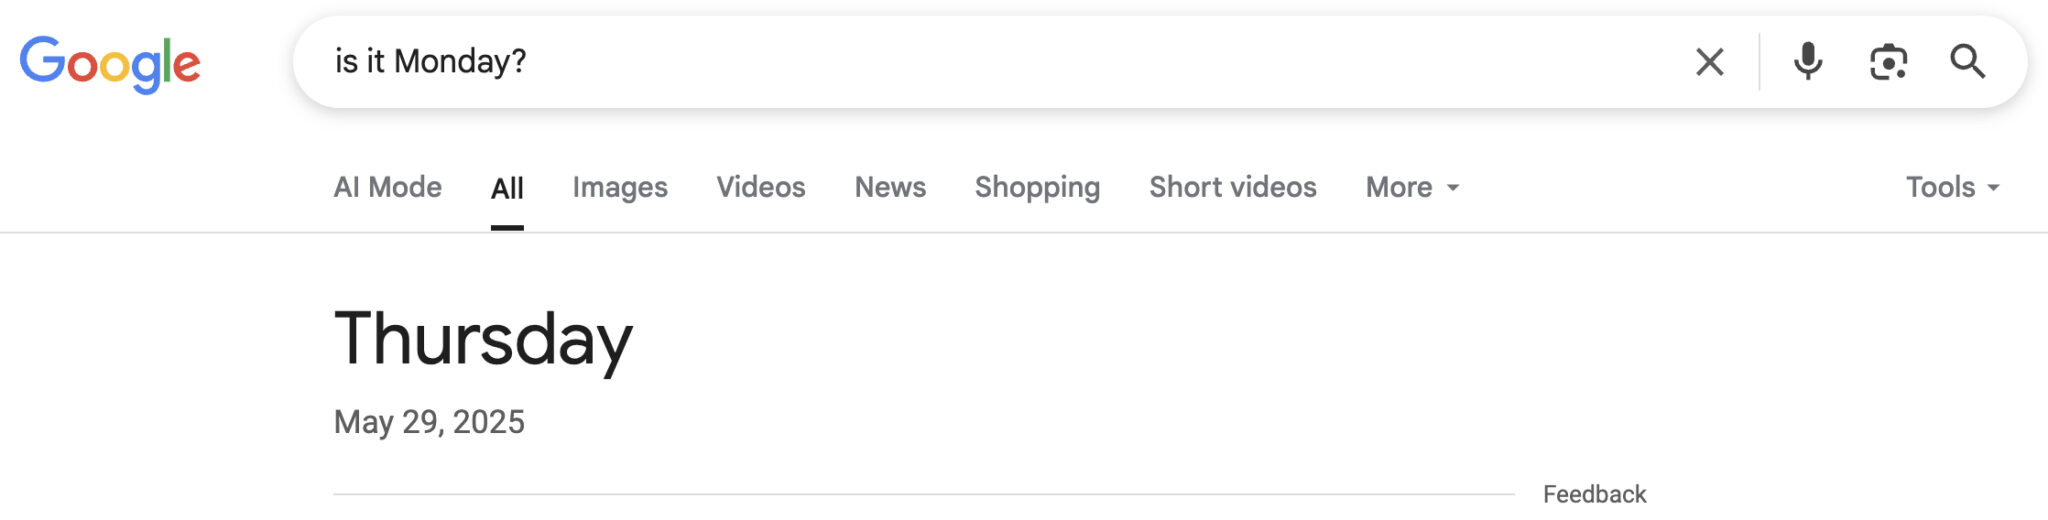The height and width of the screenshot is (520, 2048).
Task: Click the caret arrow beside Tools
Action: [1992, 188]
